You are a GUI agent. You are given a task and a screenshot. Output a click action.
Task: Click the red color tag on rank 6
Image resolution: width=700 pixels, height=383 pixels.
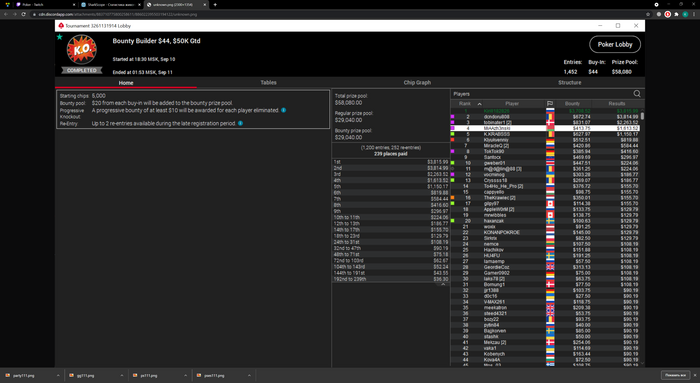pos(453,140)
